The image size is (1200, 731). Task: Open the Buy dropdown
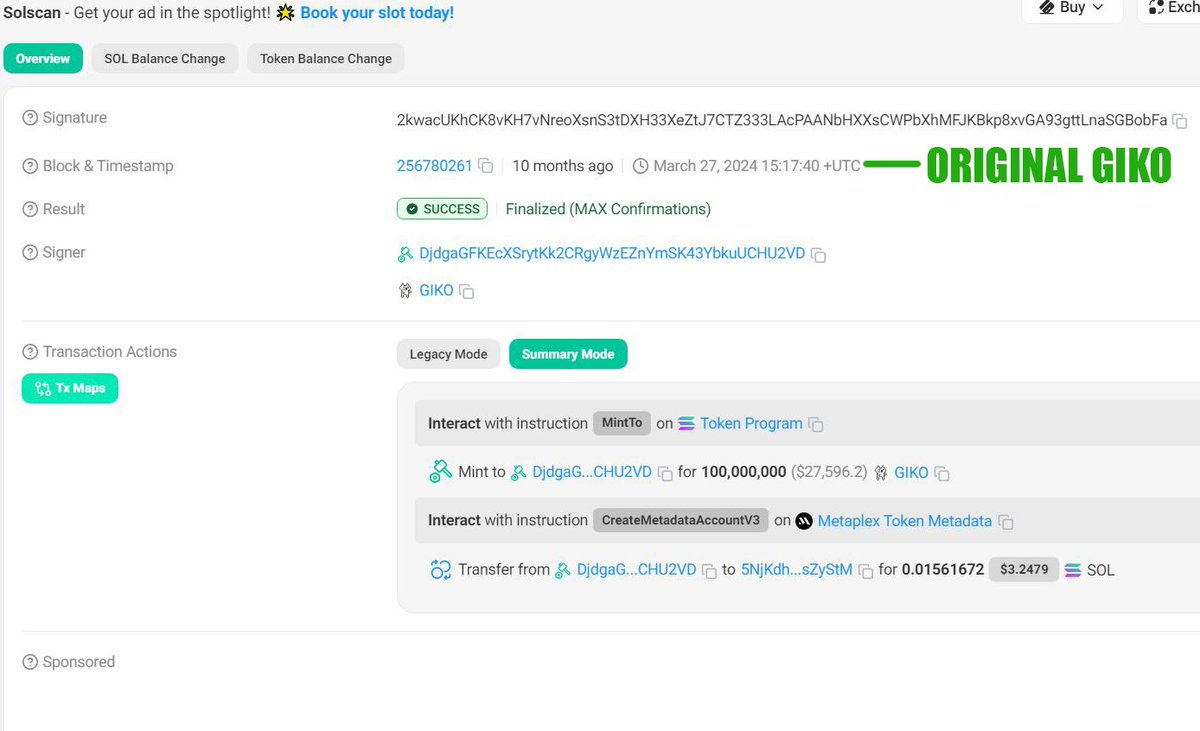pos(1072,8)
